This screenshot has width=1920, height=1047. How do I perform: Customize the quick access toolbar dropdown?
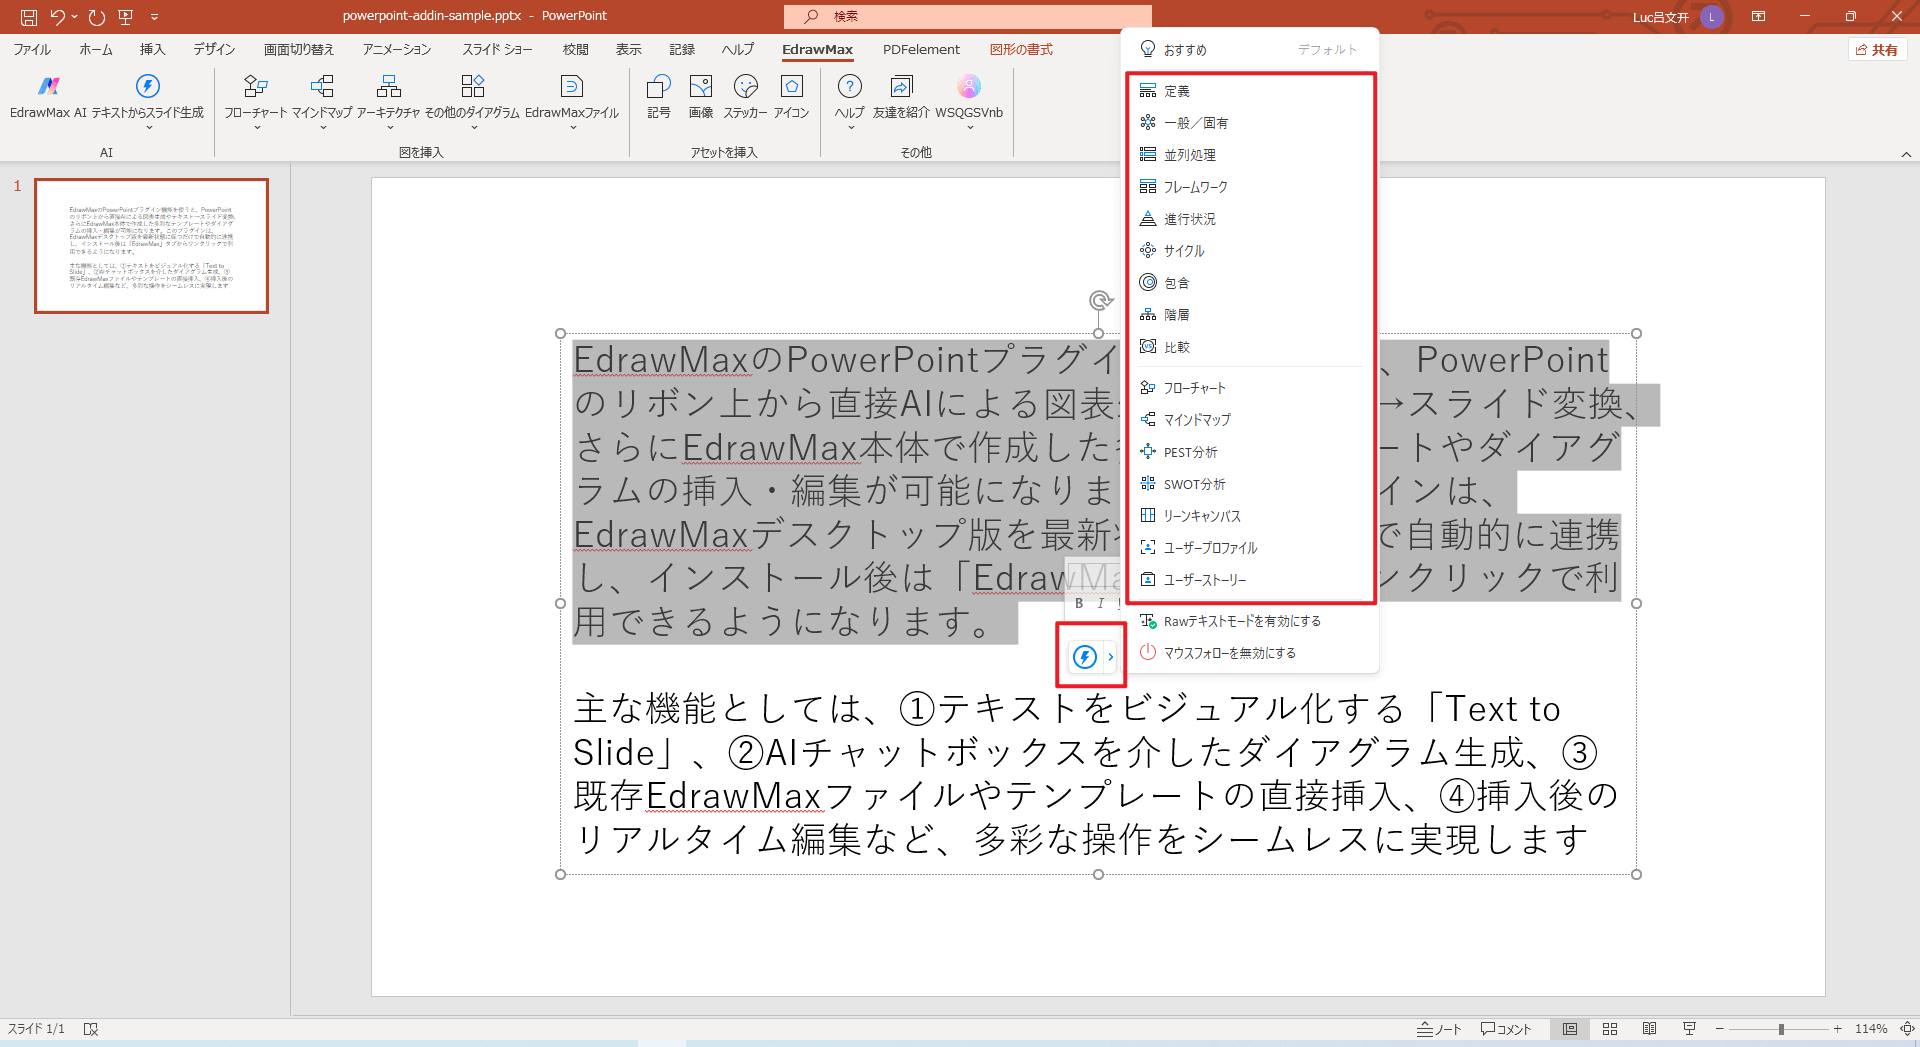pyautogui.click(x=154, y=17)
